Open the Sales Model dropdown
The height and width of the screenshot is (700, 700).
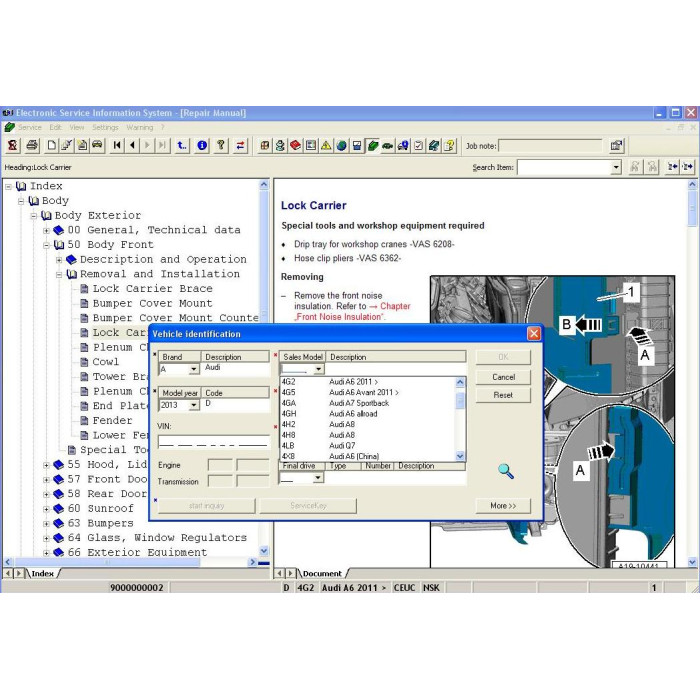click(318, 369)
